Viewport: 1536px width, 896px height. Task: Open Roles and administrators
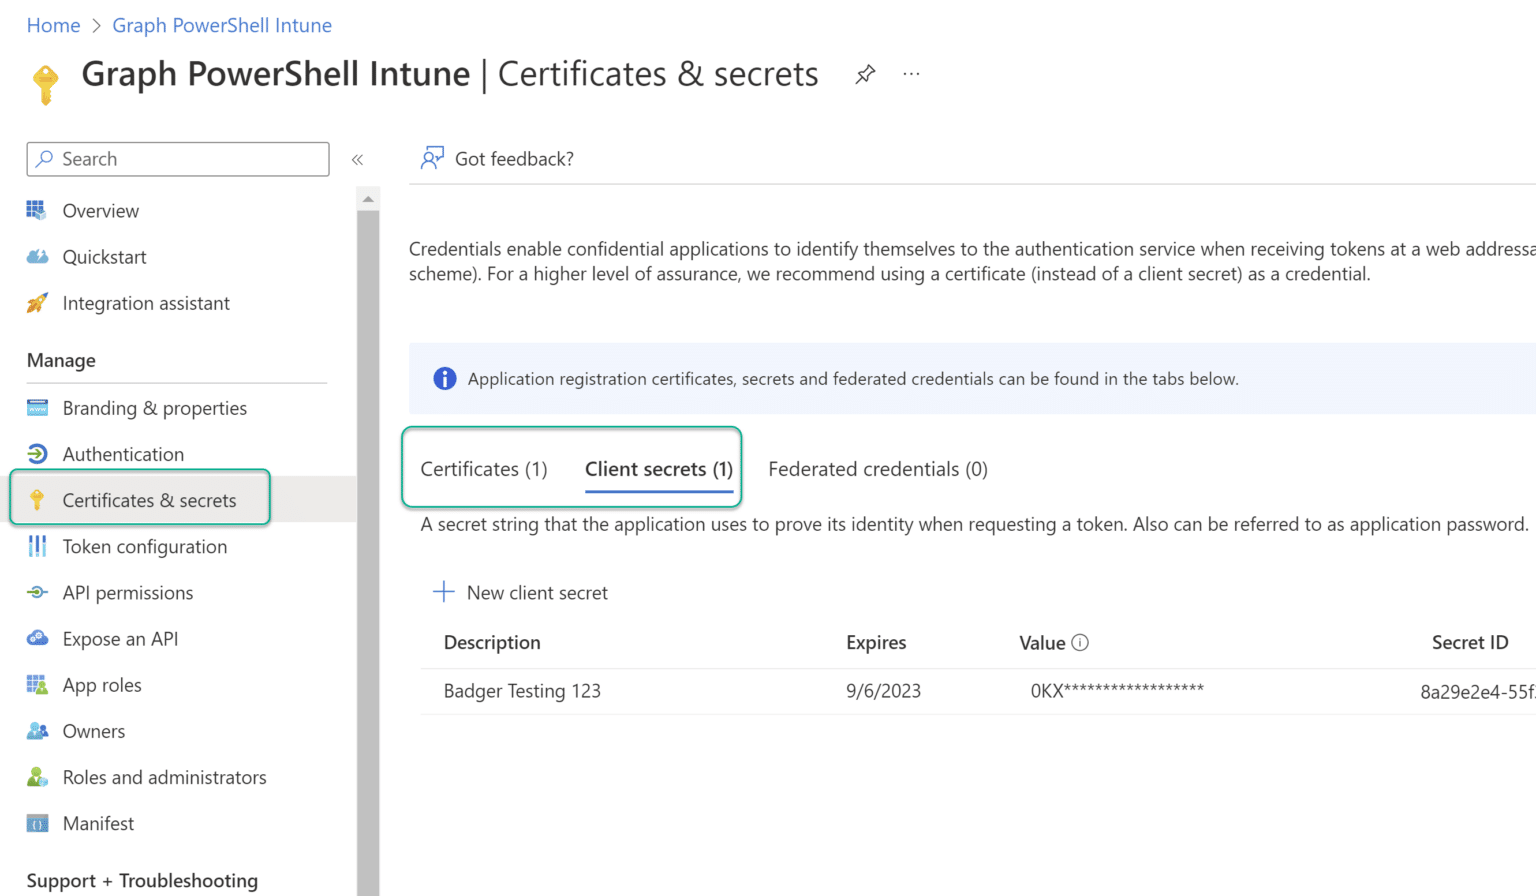pyautogui.click(x=164, y=777)
